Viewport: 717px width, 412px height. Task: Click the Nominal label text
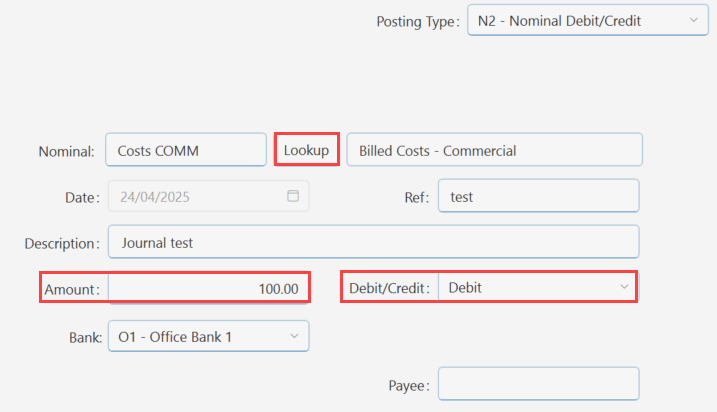(x=66, y=151)
